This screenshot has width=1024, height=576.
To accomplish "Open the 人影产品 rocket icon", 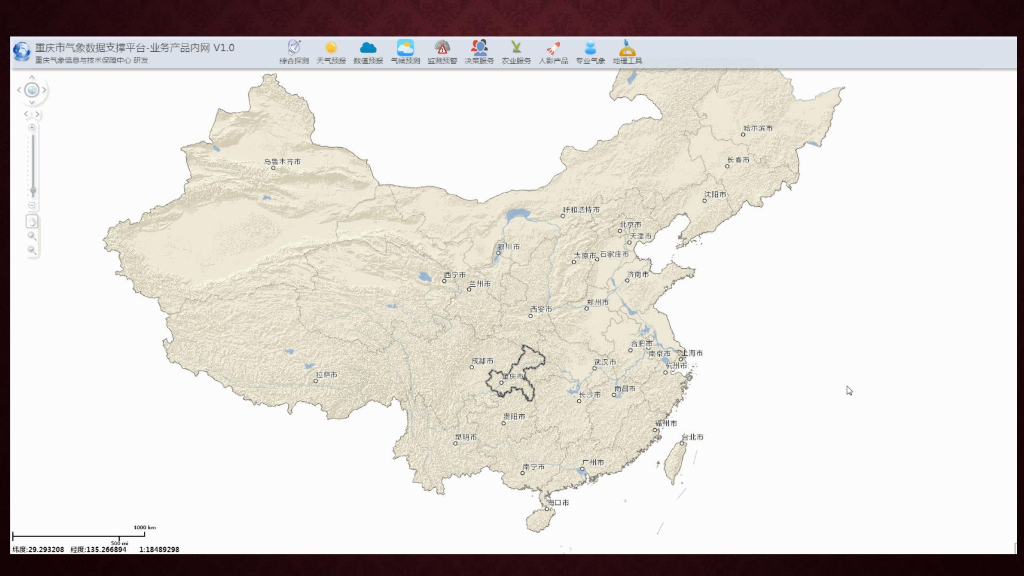I will tap(553, 51).
